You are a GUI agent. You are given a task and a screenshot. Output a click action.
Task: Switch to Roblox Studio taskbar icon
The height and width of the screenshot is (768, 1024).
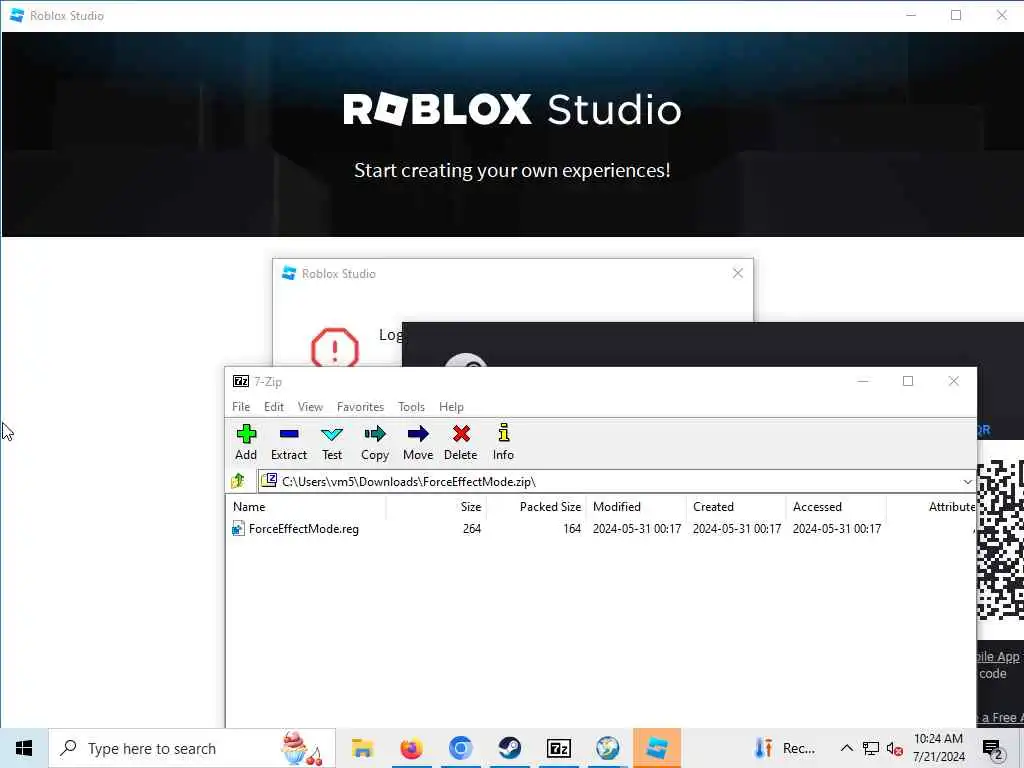click(x=657, y=748)
